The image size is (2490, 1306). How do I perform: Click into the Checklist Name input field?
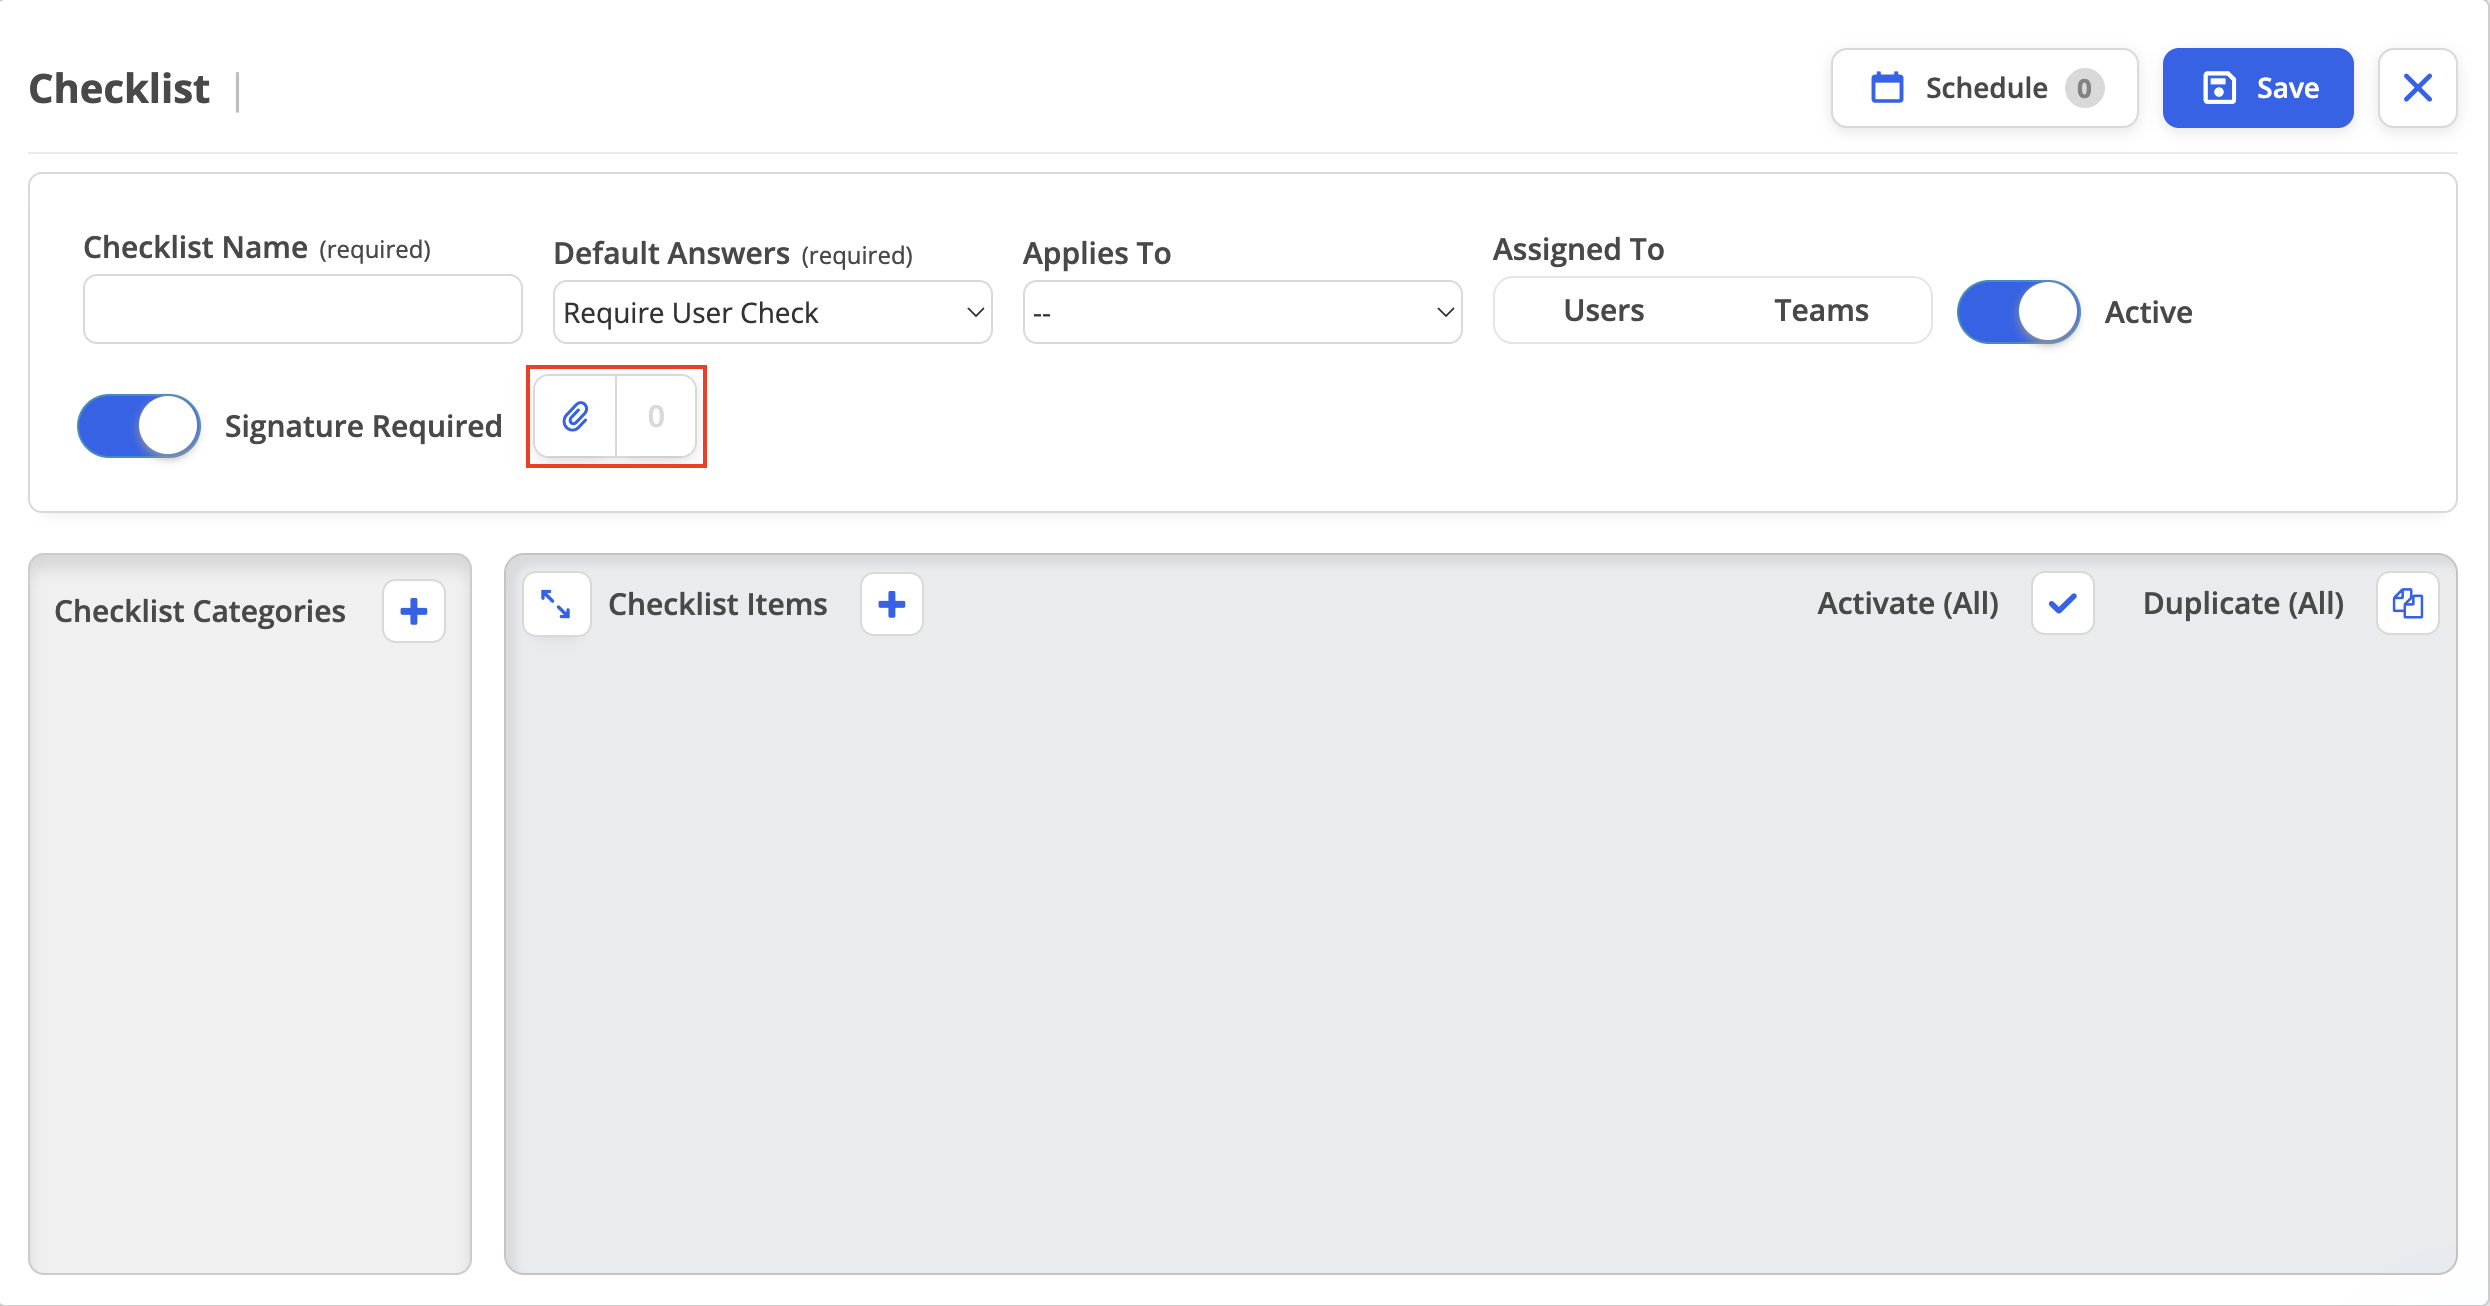(303, 309)
